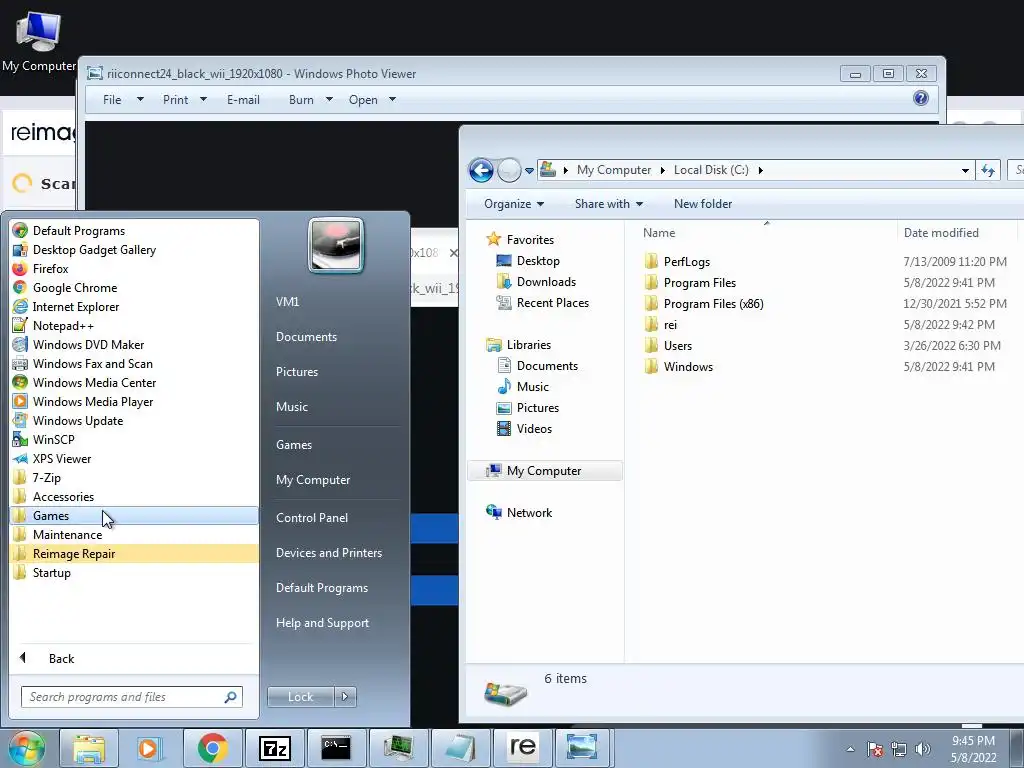Launch WinSCP

click(134, 440)
